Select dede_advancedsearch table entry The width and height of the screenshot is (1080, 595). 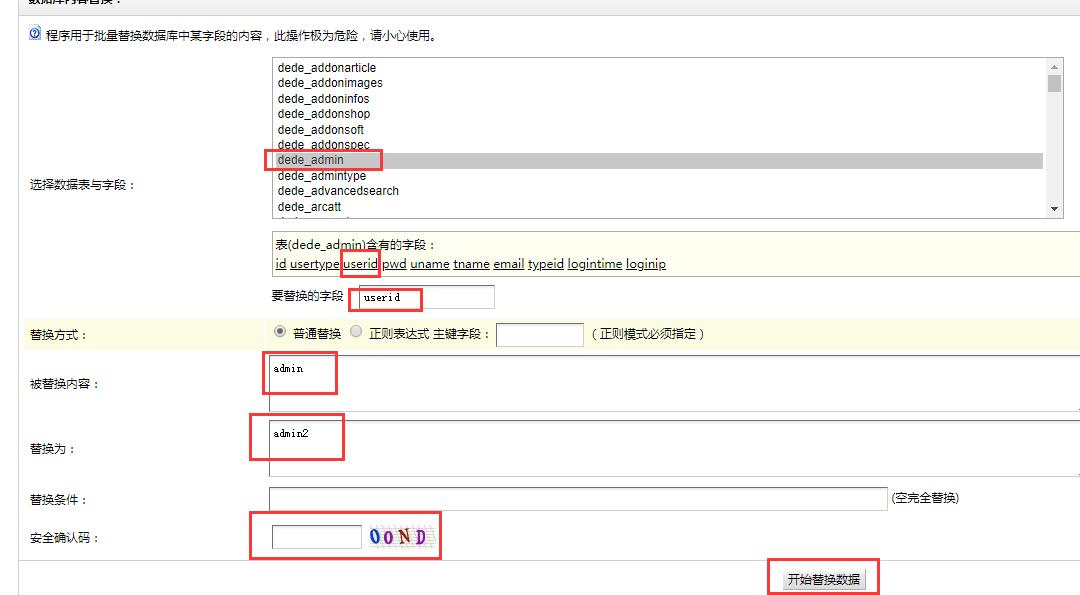338,191
